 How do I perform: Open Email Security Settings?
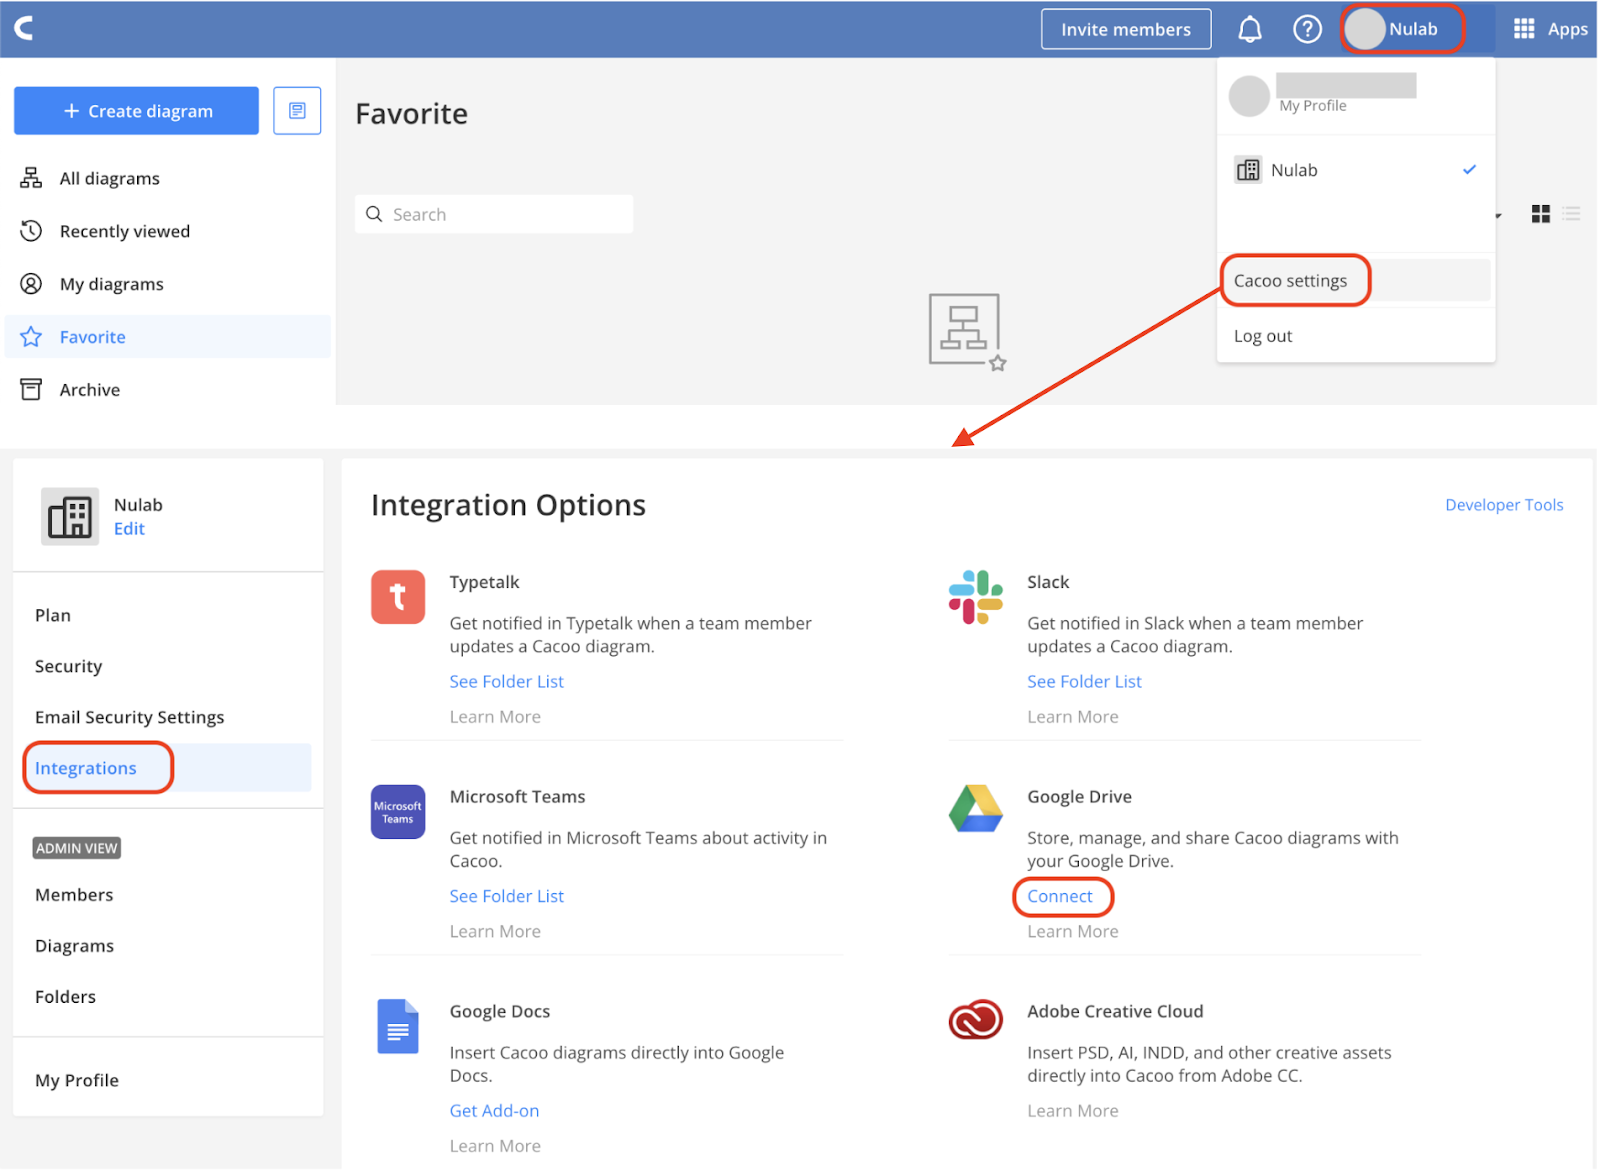(130, 717)
